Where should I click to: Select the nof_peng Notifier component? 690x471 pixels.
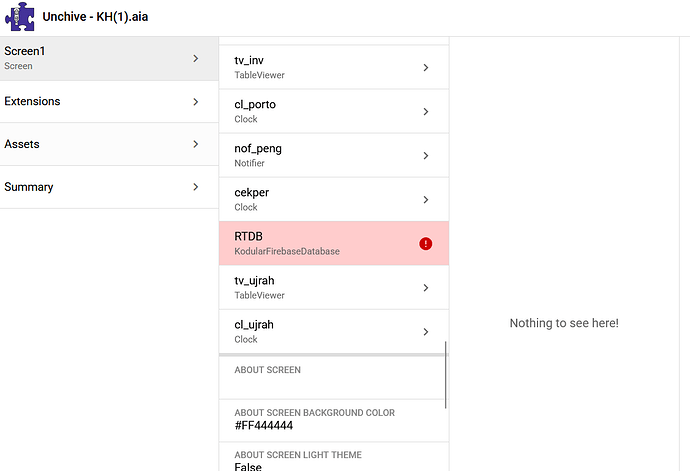(334, 155)
